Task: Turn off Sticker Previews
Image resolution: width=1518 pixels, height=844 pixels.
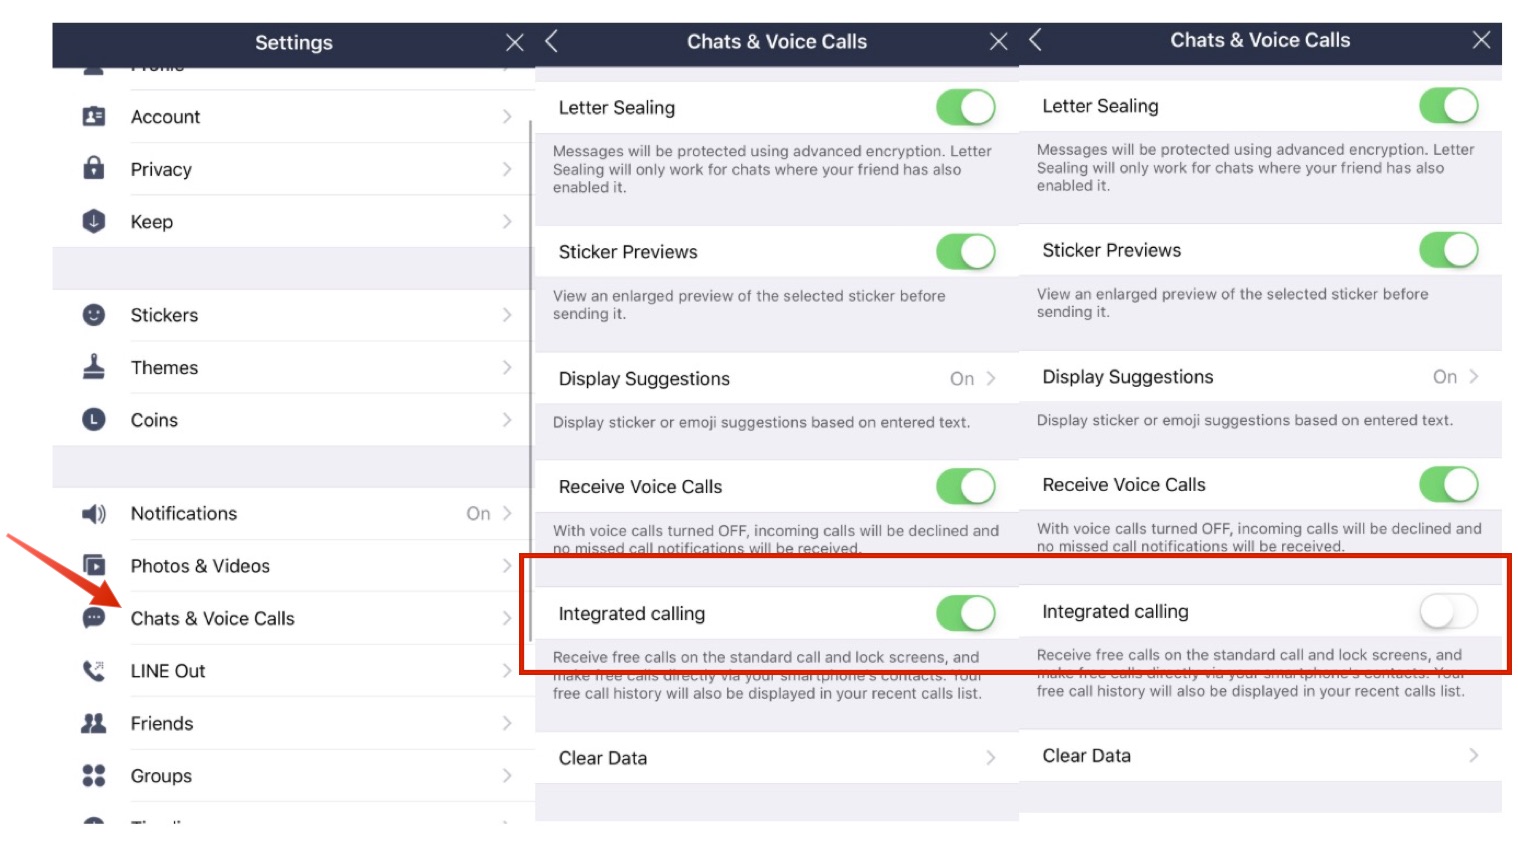Action: (x=963, y=251)
